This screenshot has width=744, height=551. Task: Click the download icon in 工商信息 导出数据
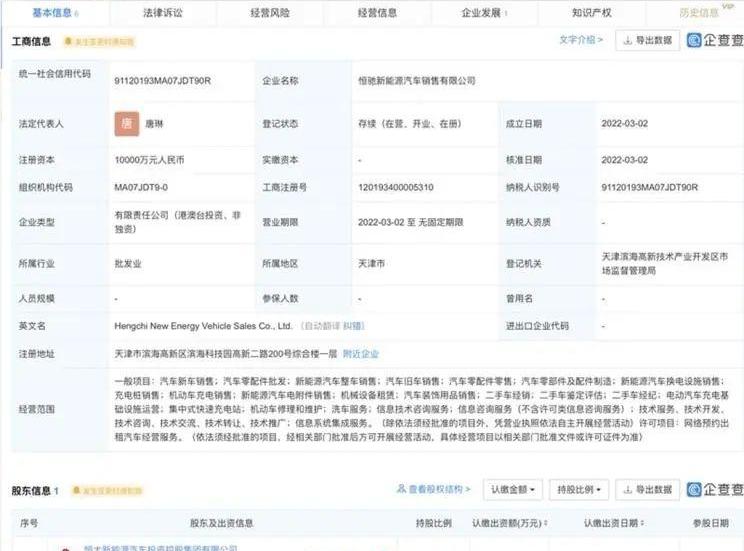click(628, 40)
